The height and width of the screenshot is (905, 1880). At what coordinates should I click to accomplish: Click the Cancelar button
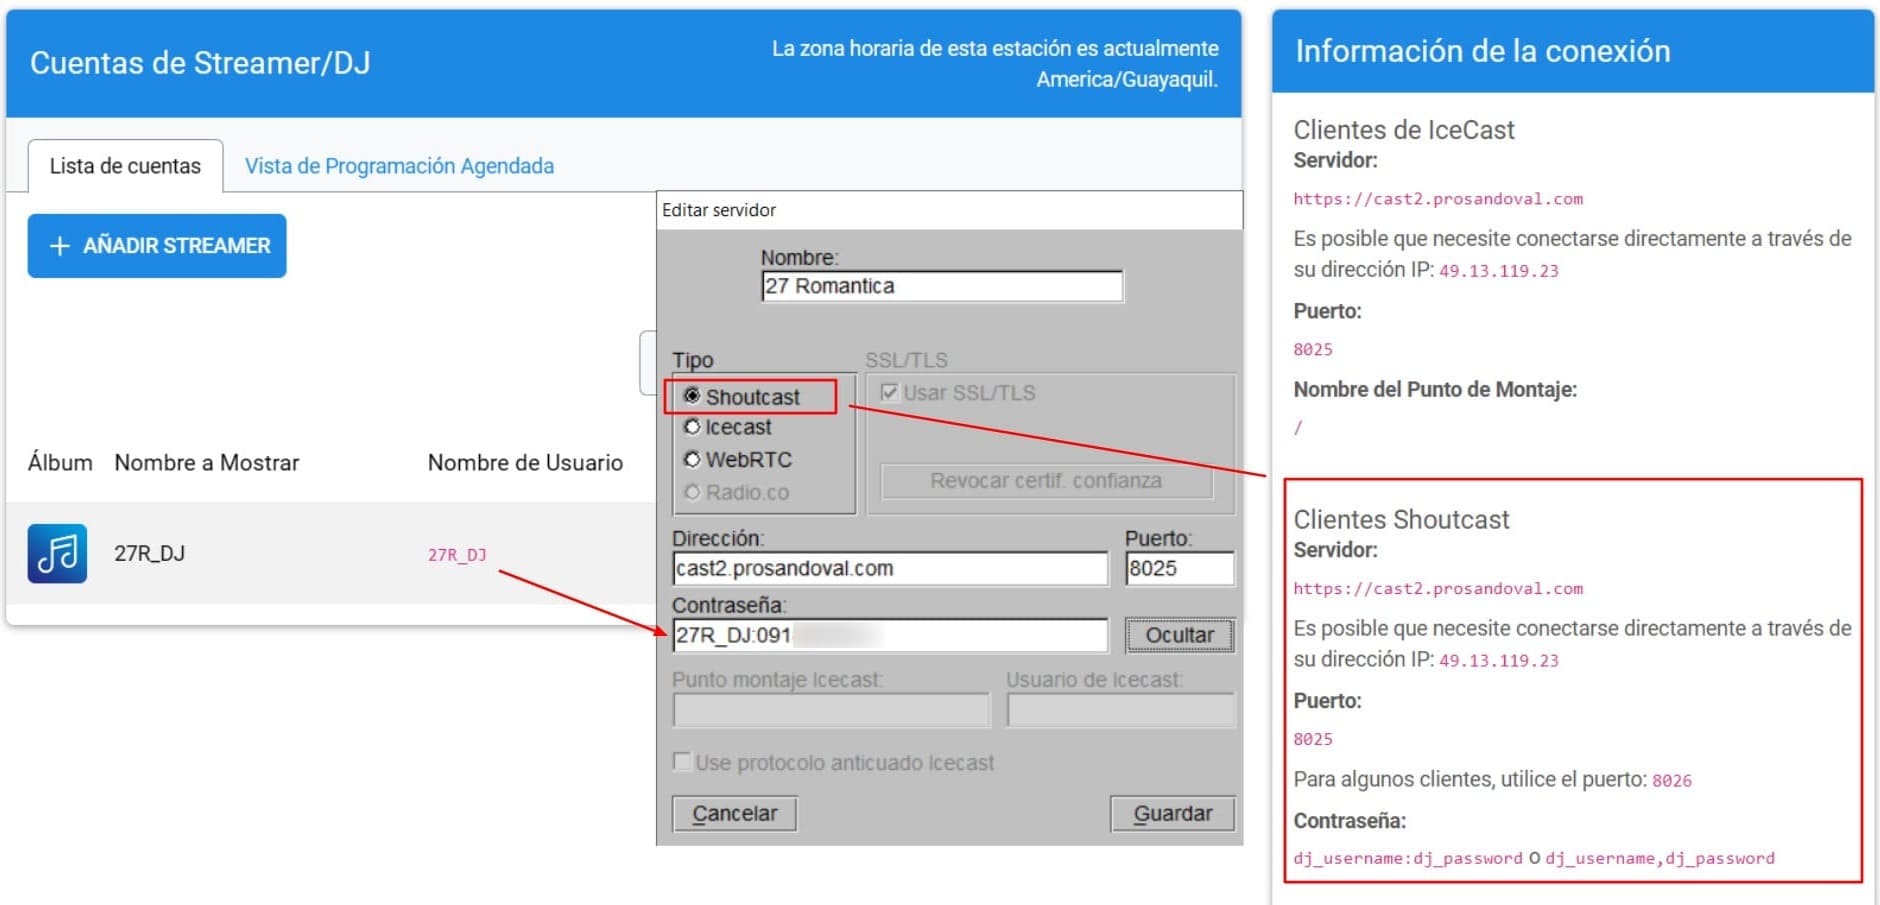tap(734, 814)
